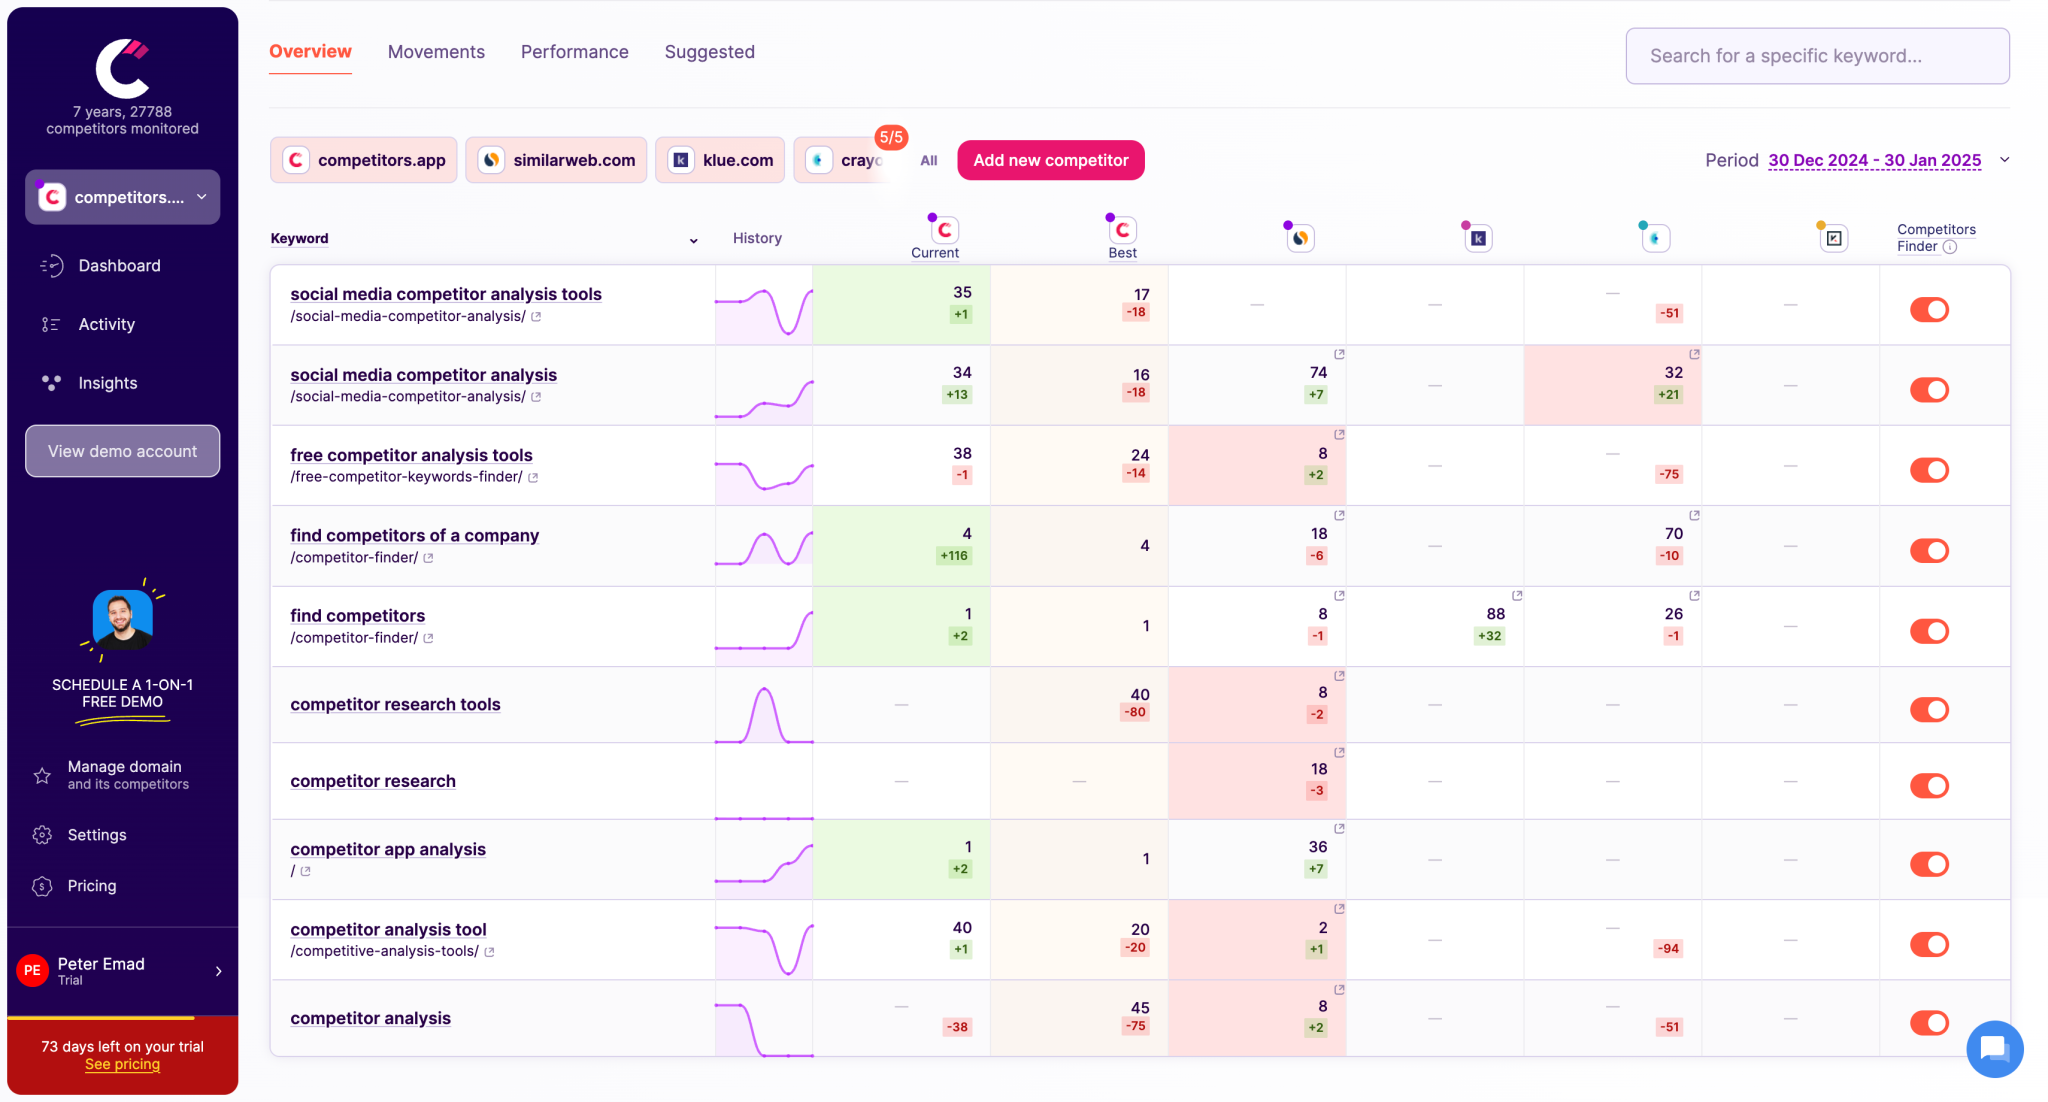The image size is (2048, 1102).
Task: Click the klue column header icon
Action: [x=1478, y=238]
